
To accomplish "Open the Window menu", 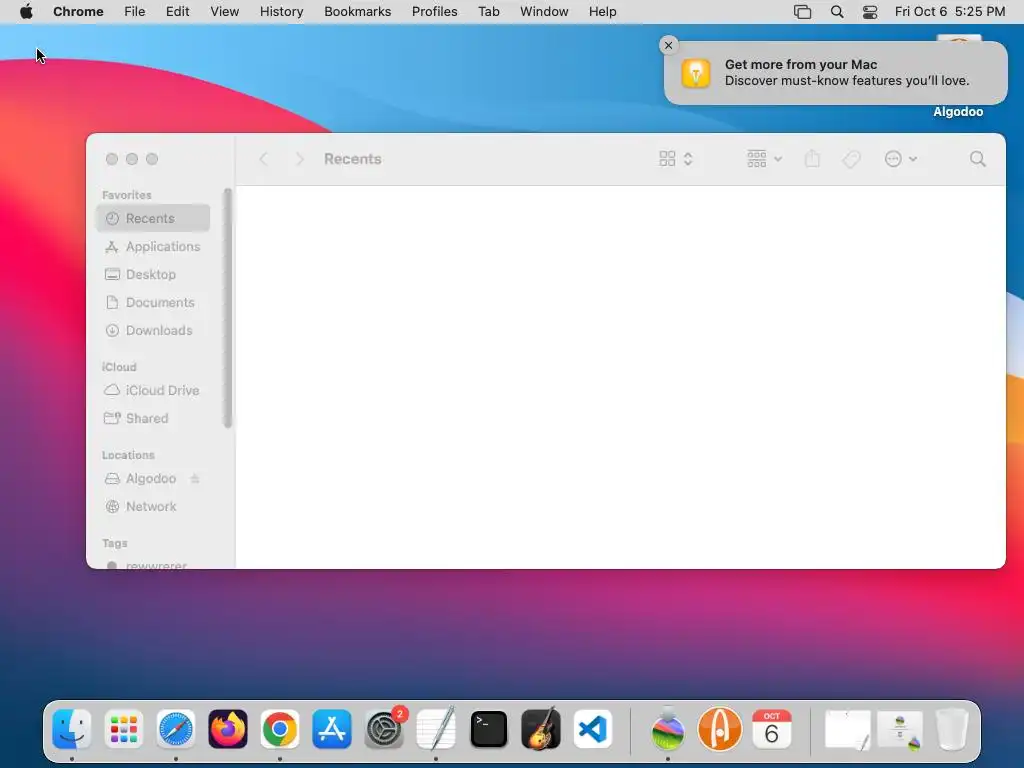I will point(544,12).
